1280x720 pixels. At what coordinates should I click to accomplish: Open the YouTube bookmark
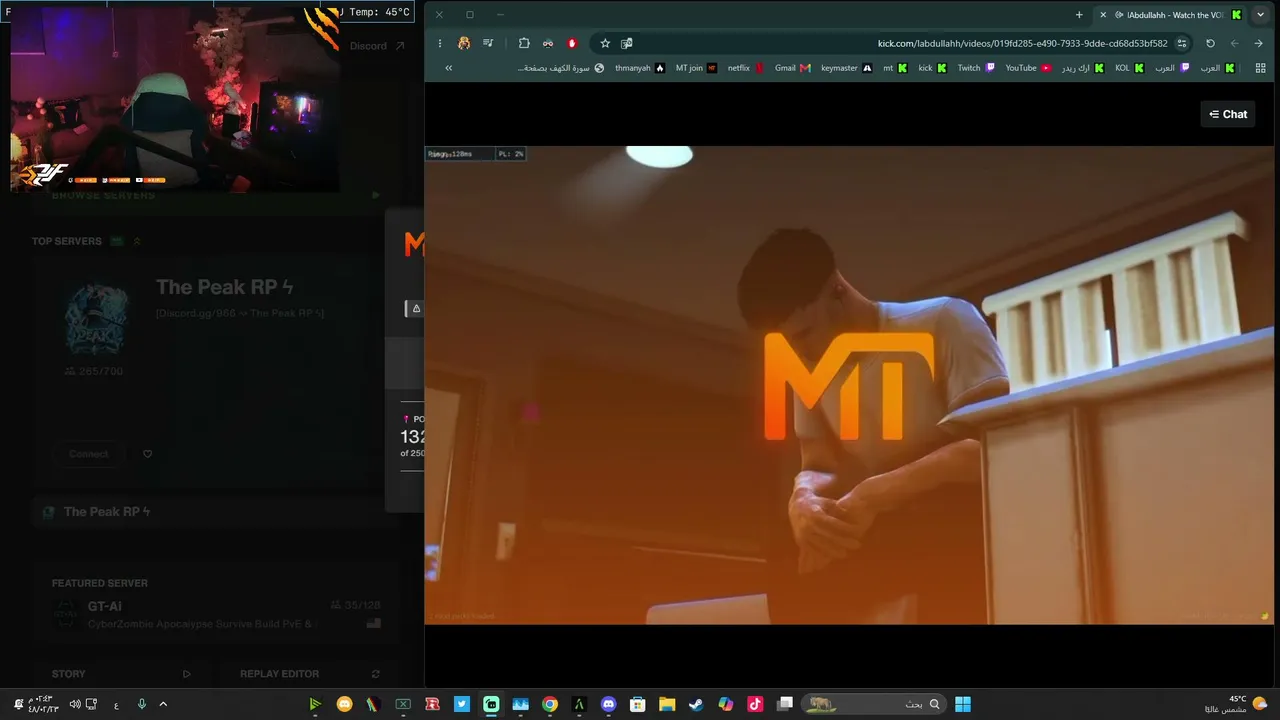point(1028,68)
